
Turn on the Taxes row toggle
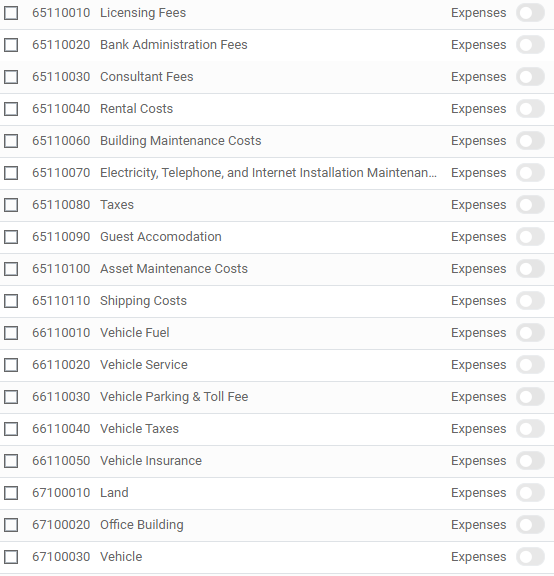(530, 205)
